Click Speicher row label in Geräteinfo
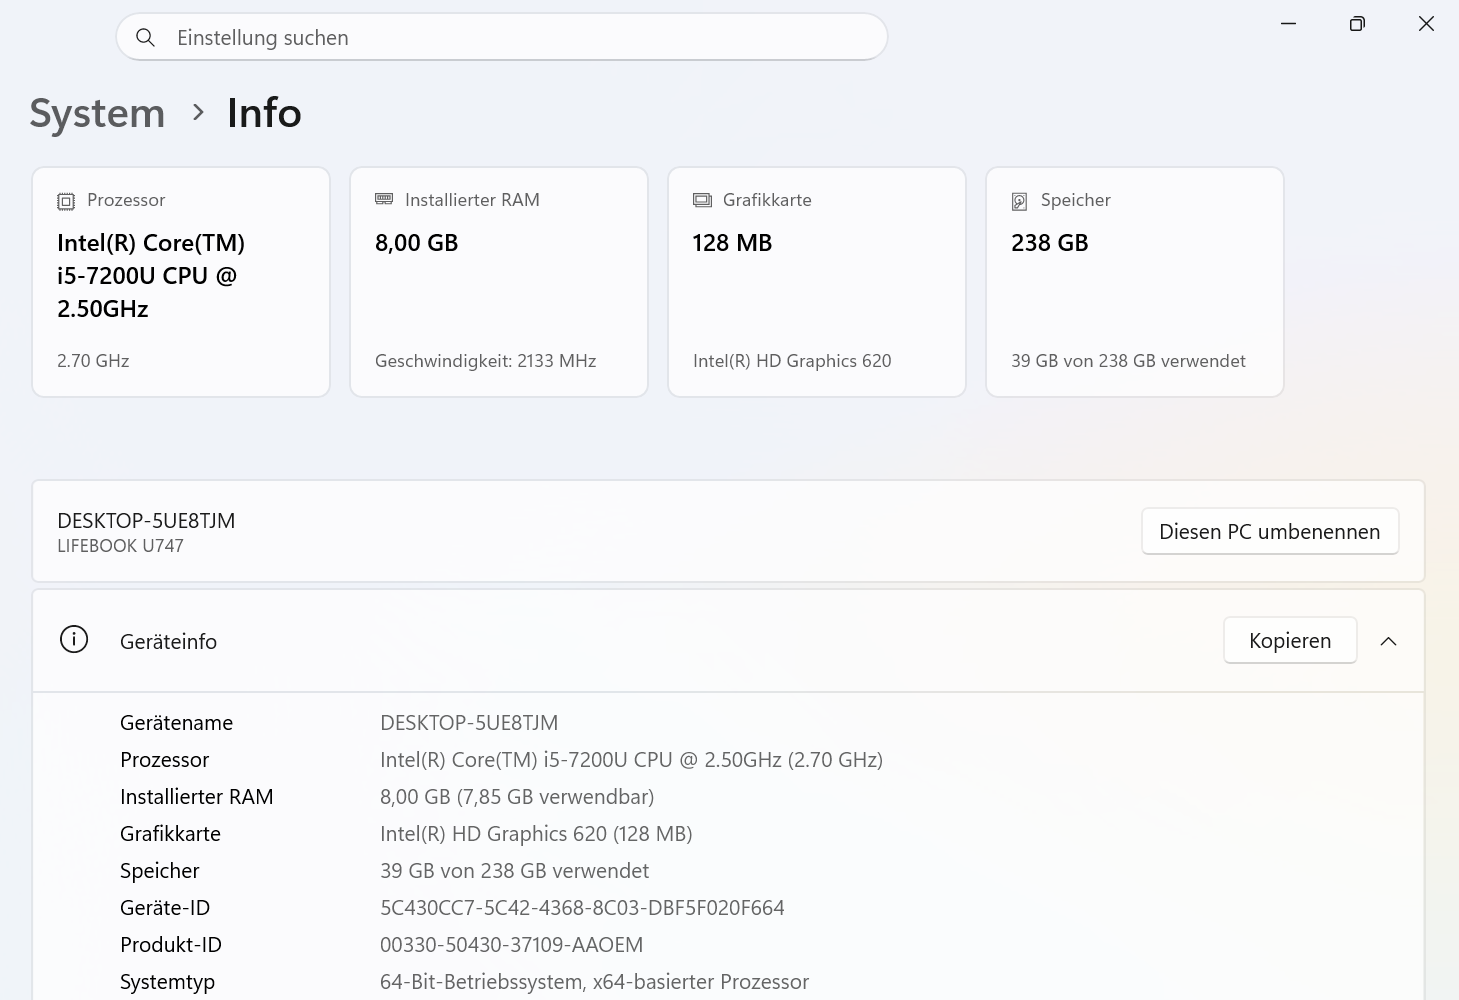This screenshot has height=1000, width=1459. coord(159,871)
